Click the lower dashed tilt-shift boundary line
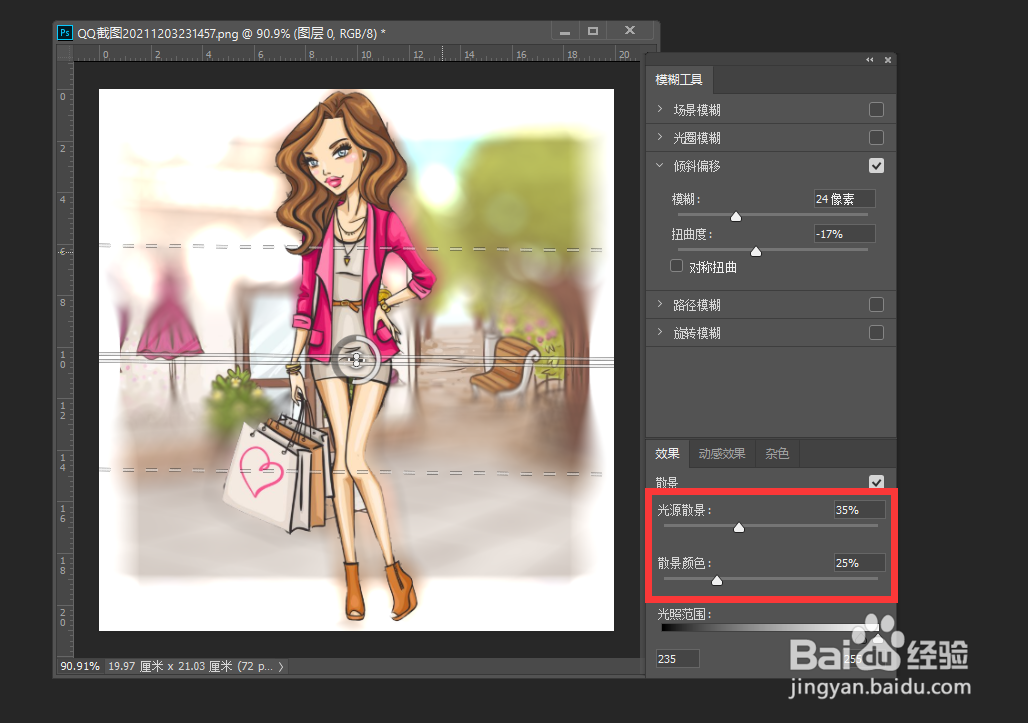 pos(351,471)
